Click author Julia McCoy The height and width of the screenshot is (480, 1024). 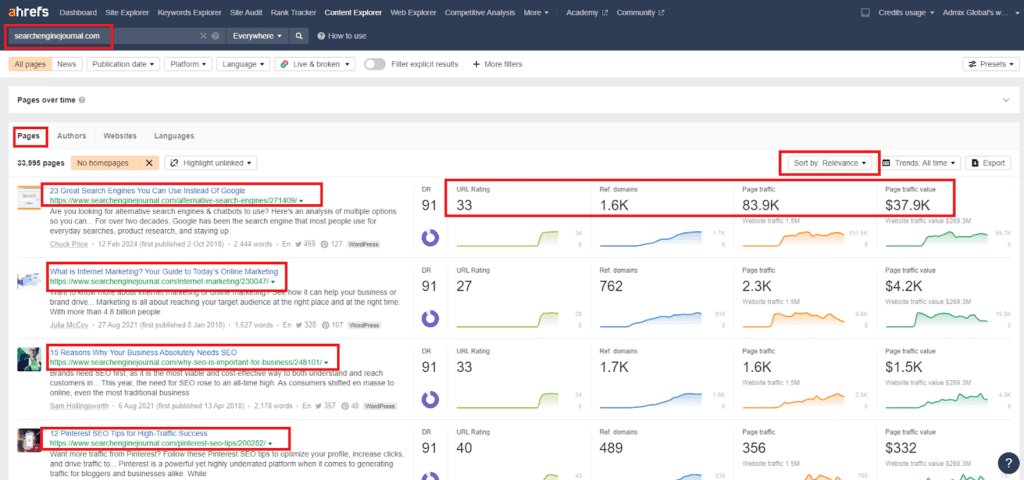point(68,325)
